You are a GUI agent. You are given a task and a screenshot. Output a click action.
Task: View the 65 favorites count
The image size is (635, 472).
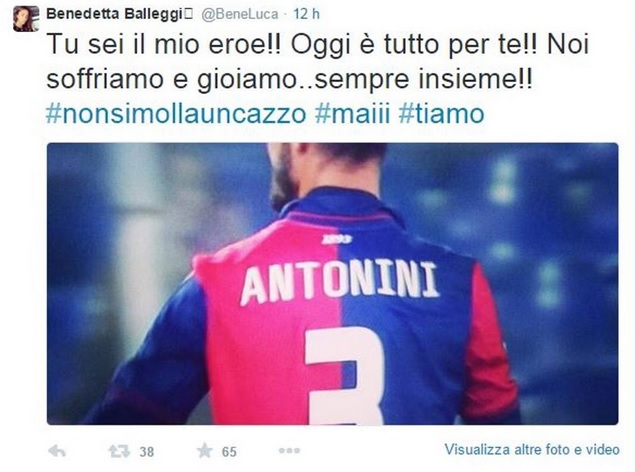[229, 452]
